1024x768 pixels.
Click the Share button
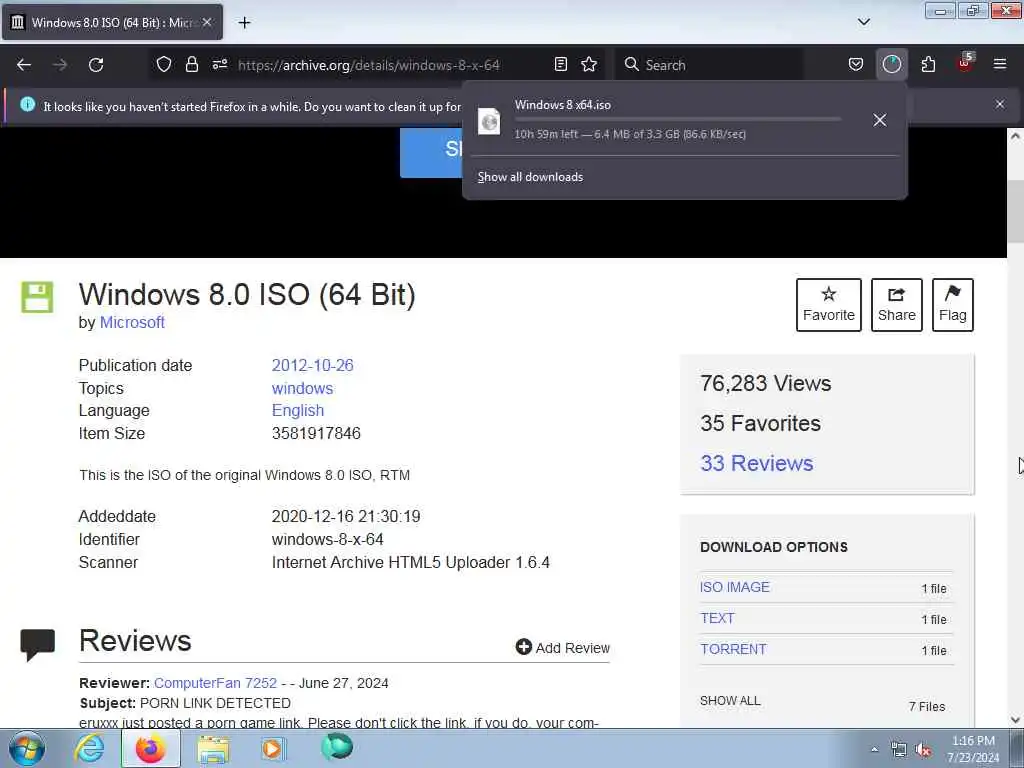tap(897, 305)
